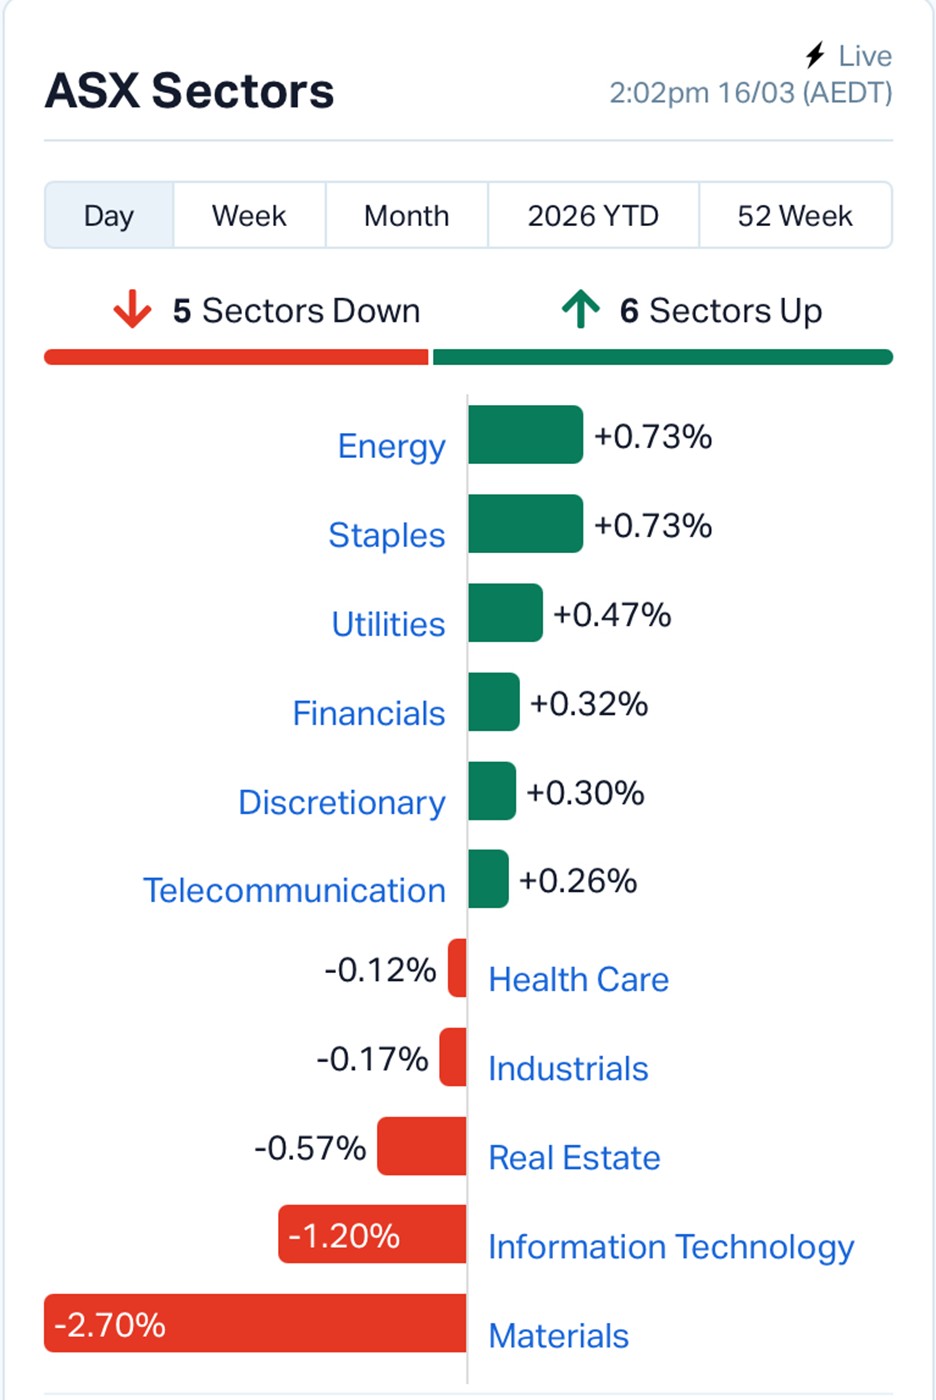Open the Materials sector link
Image resolution: width=936 pixels, height=1400 pixels.
558,1336
